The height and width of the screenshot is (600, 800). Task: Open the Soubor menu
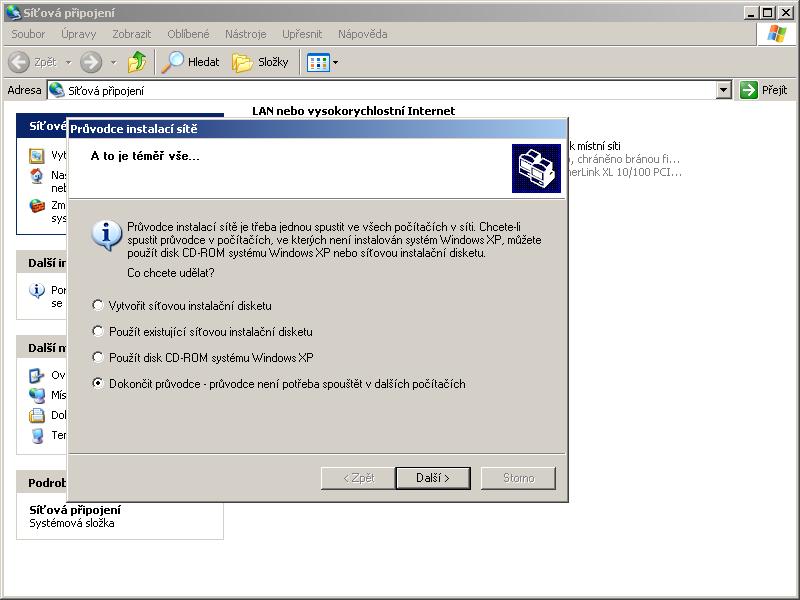click(28, 34)
